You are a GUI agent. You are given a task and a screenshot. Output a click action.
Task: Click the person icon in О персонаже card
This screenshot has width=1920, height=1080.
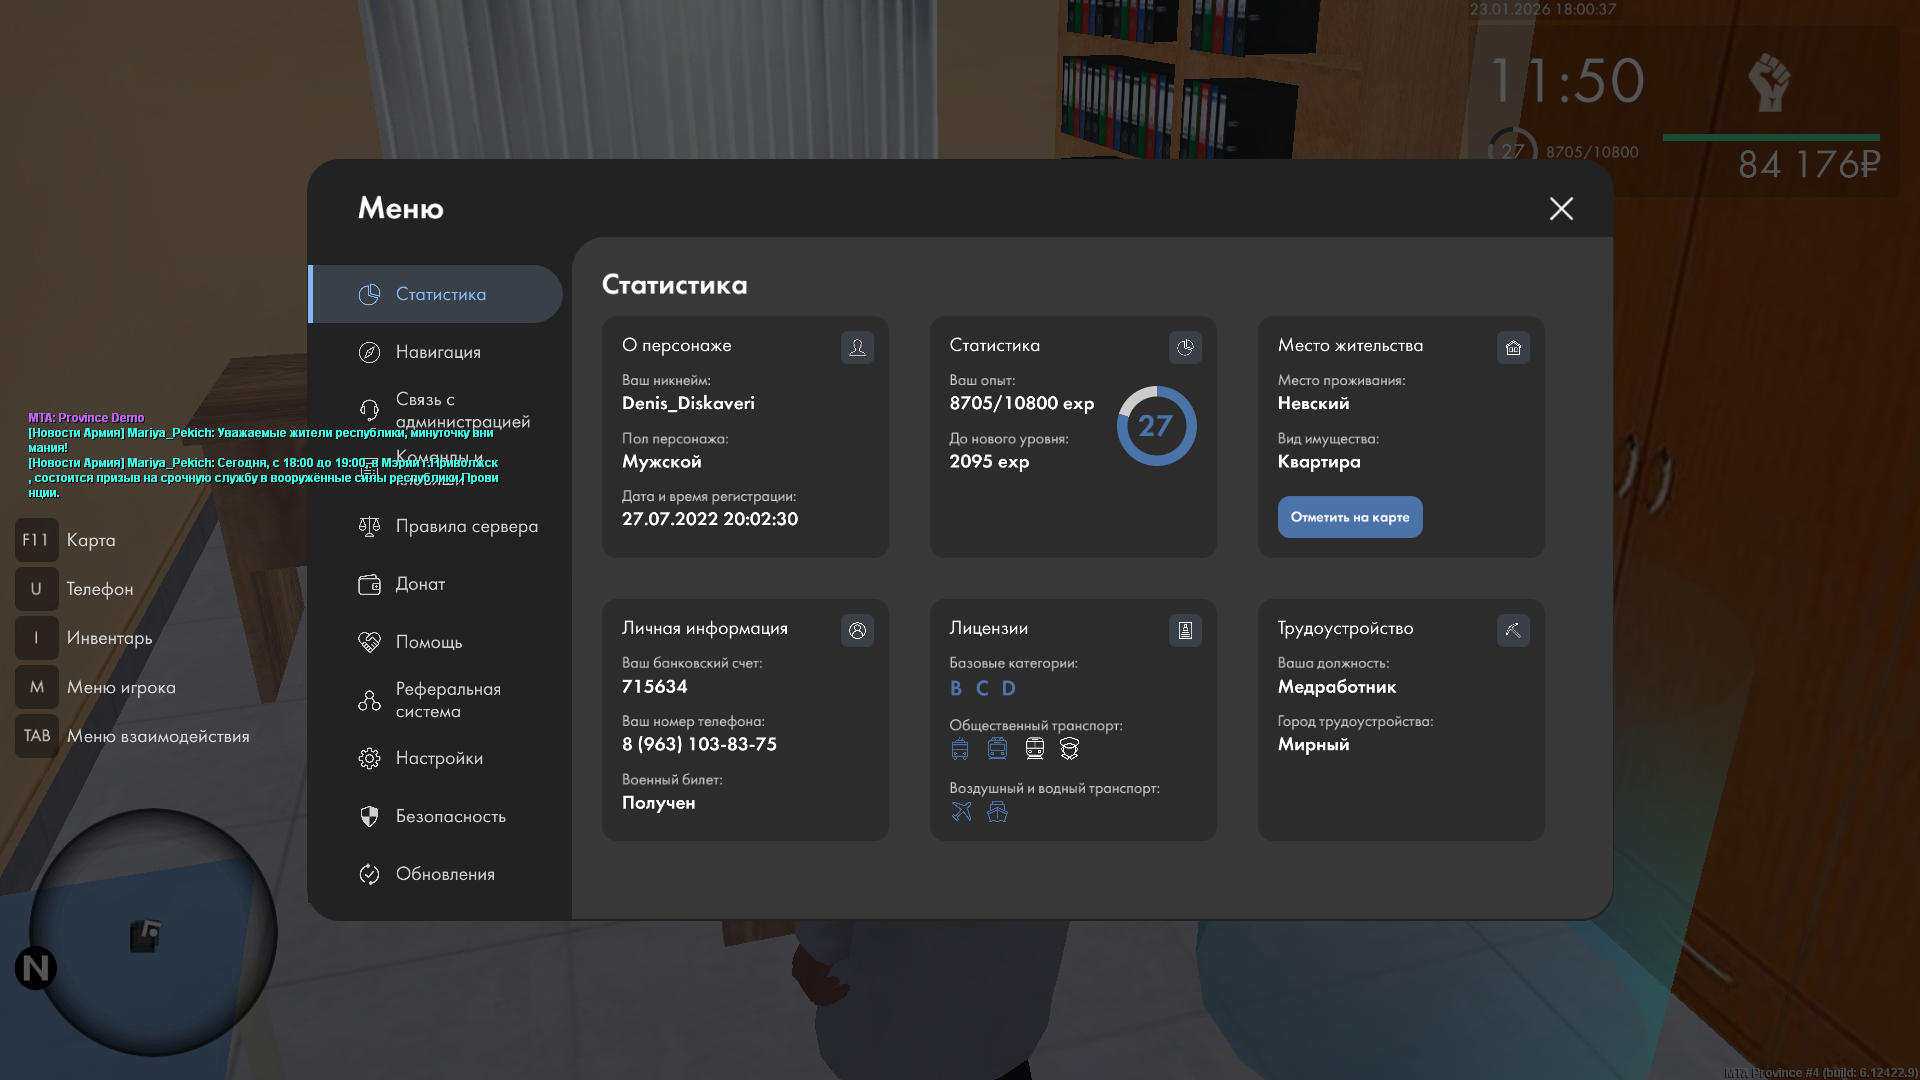point(857,347)
